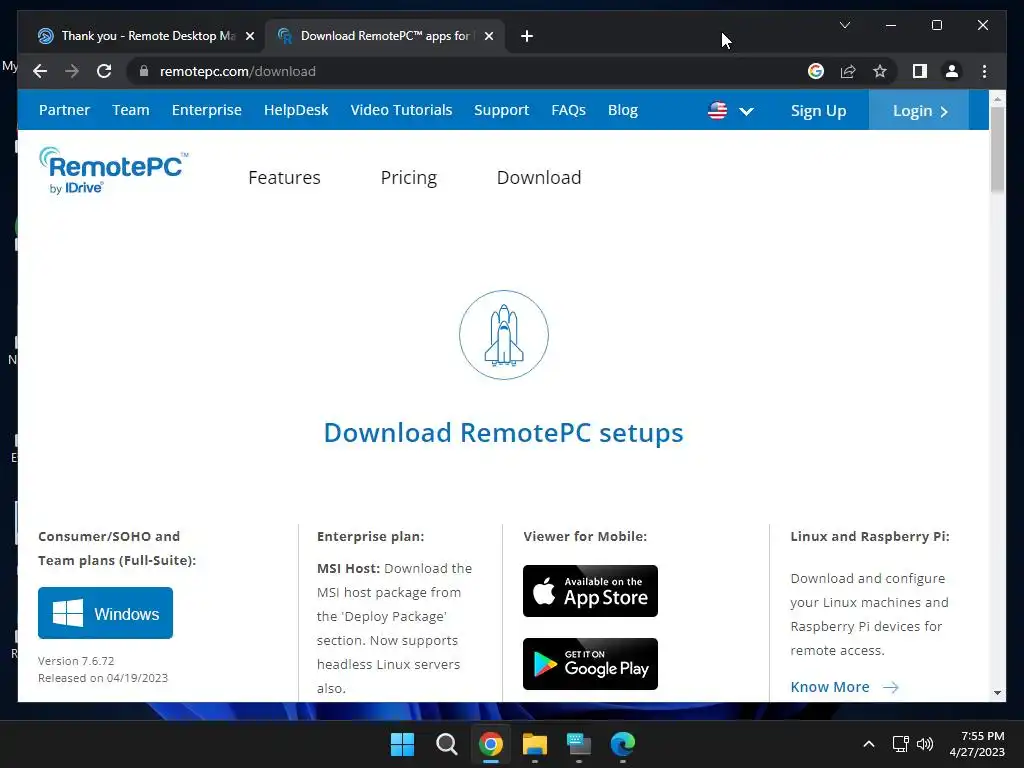The height and width of the screenshot is (768, 1024).
Task: Open Microsoft Edge from the taskbar
Action: (x=622, y=744)
